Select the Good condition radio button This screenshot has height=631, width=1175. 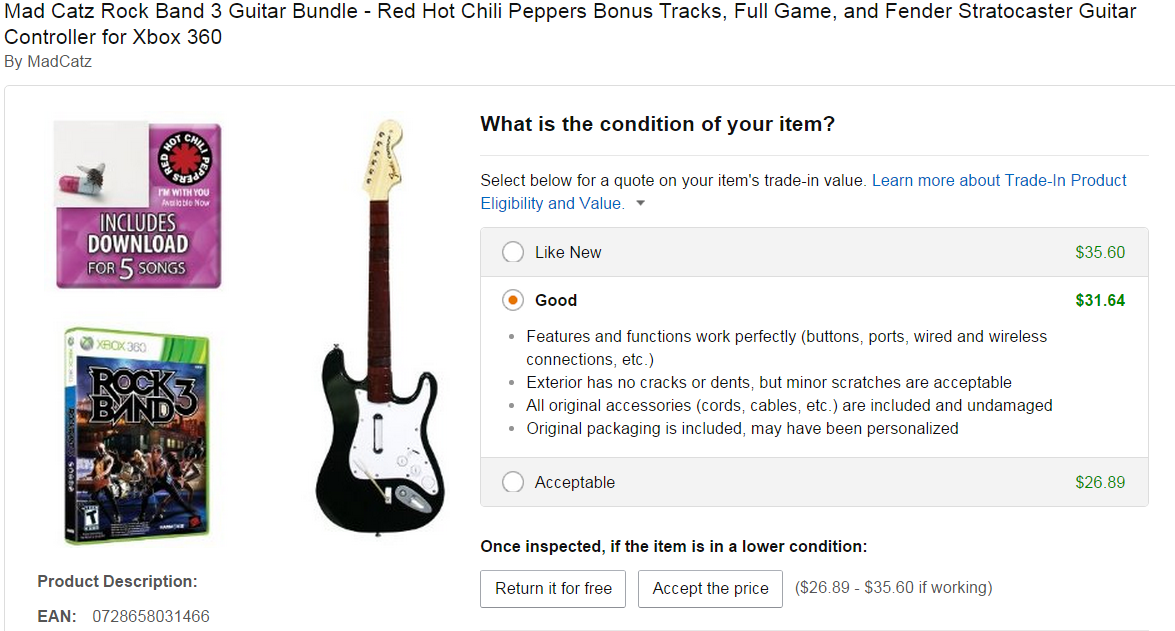[513, 300]
